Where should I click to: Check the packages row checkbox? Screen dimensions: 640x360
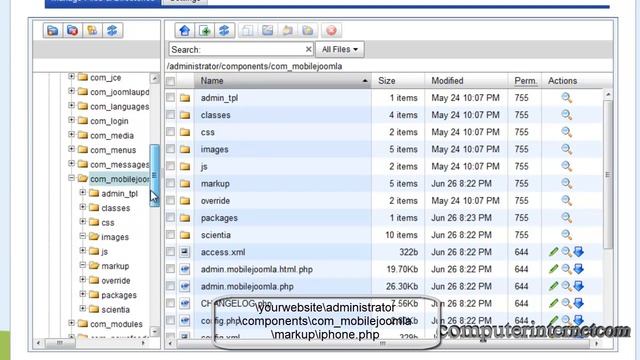(x=171, y=218)
